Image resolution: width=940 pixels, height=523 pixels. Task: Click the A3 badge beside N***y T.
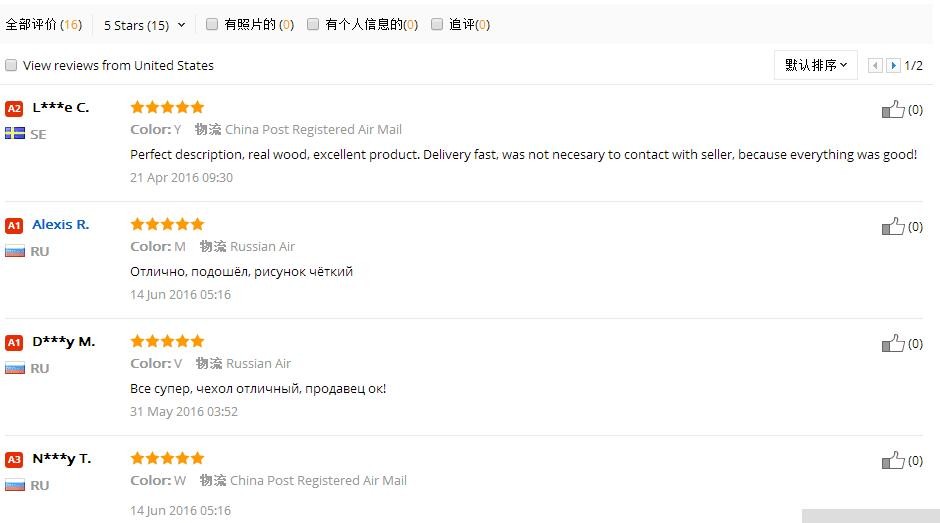click(x=14, y=460)
